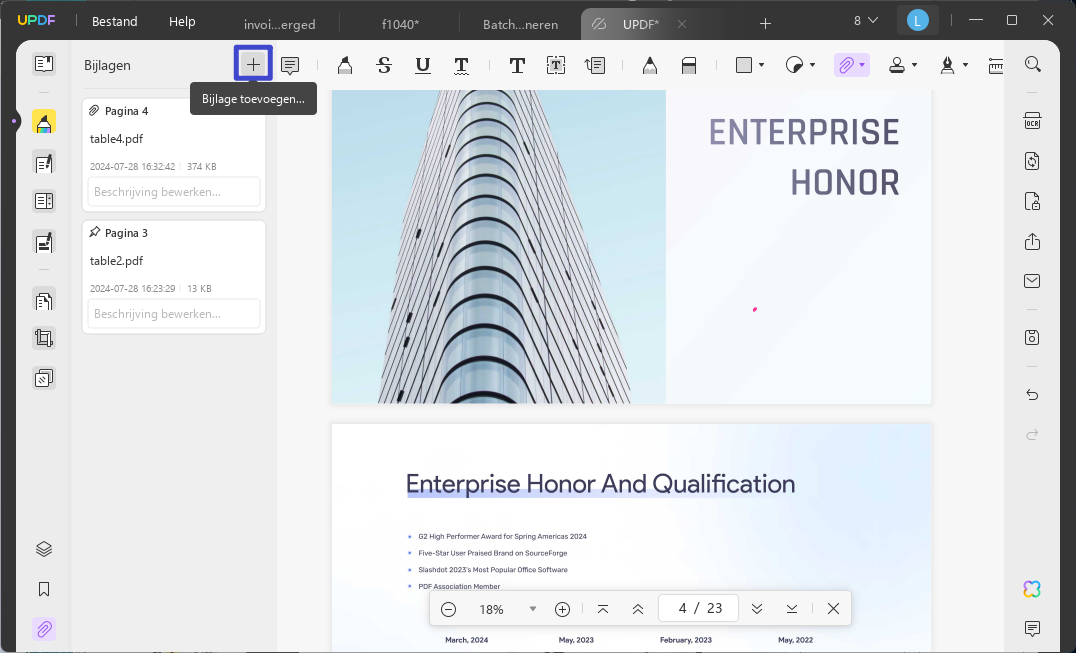The image size is (1076, 653).
Task: Edit description field for table2.pdf
Action: click(174, 313)
